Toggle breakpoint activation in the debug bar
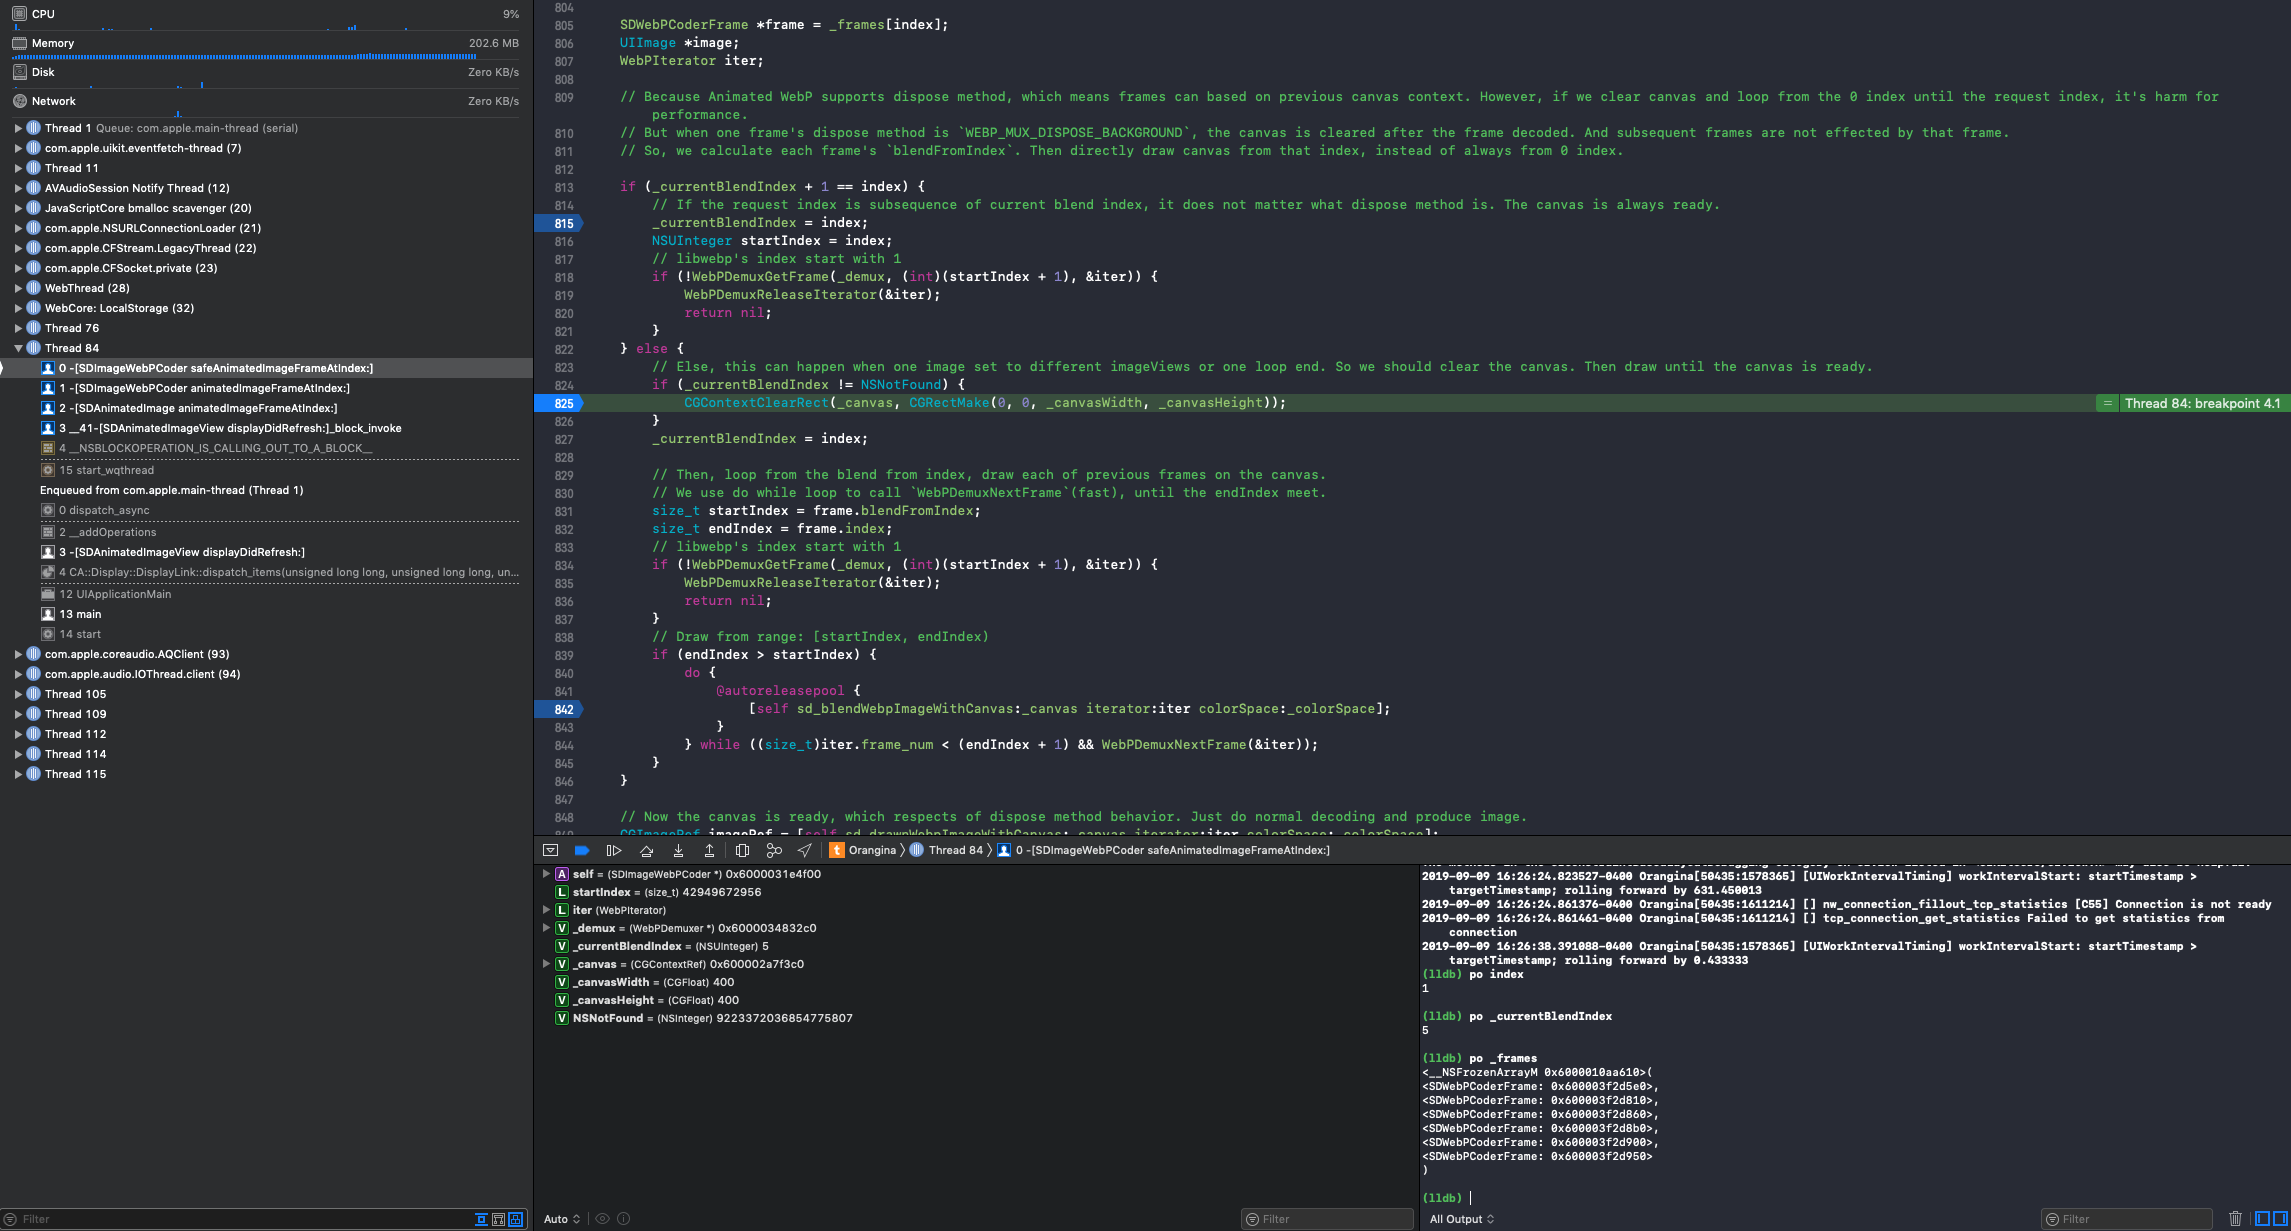This screenshot has width=2291, height=1231. pos(583,849)
